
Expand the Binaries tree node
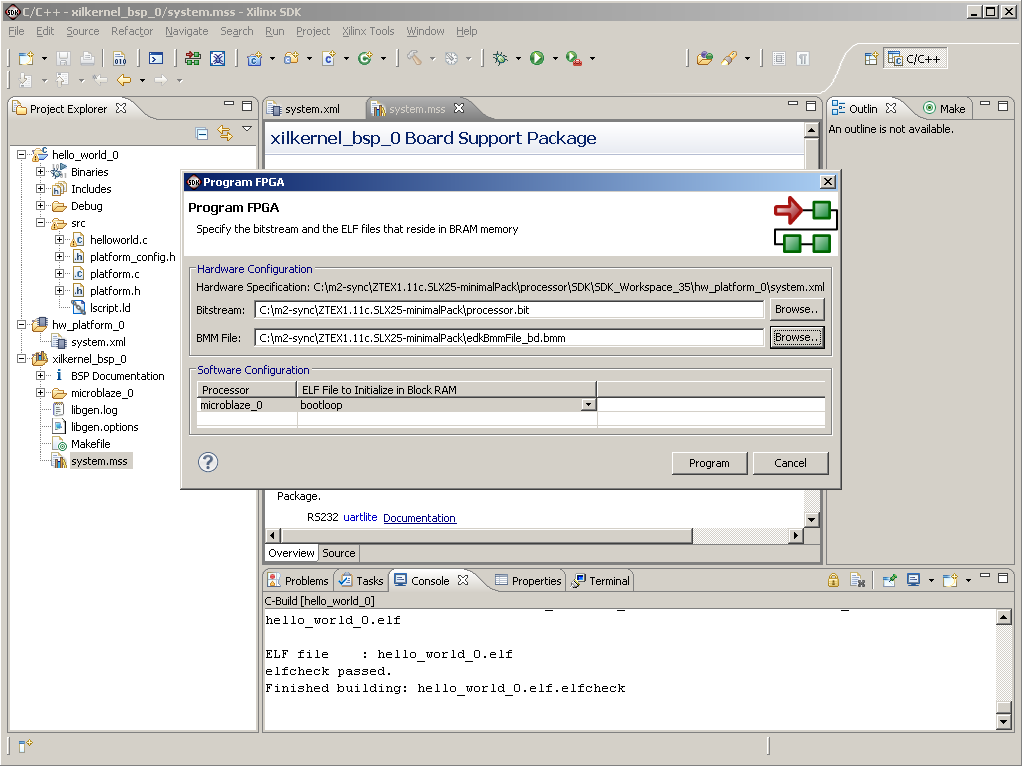click(41, 172)
